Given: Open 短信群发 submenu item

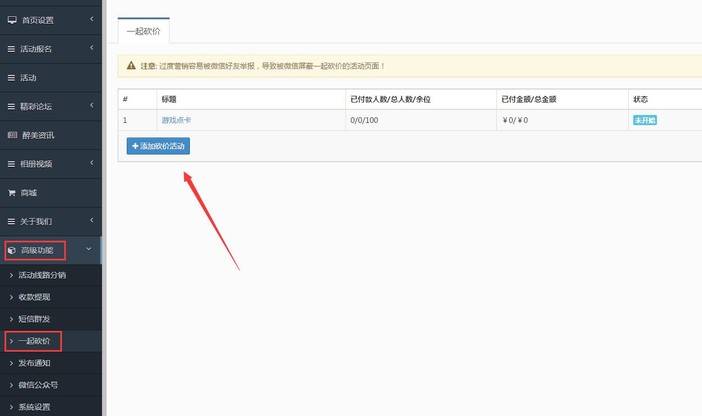Looking at the screenshot, I should tap(34, 319).
